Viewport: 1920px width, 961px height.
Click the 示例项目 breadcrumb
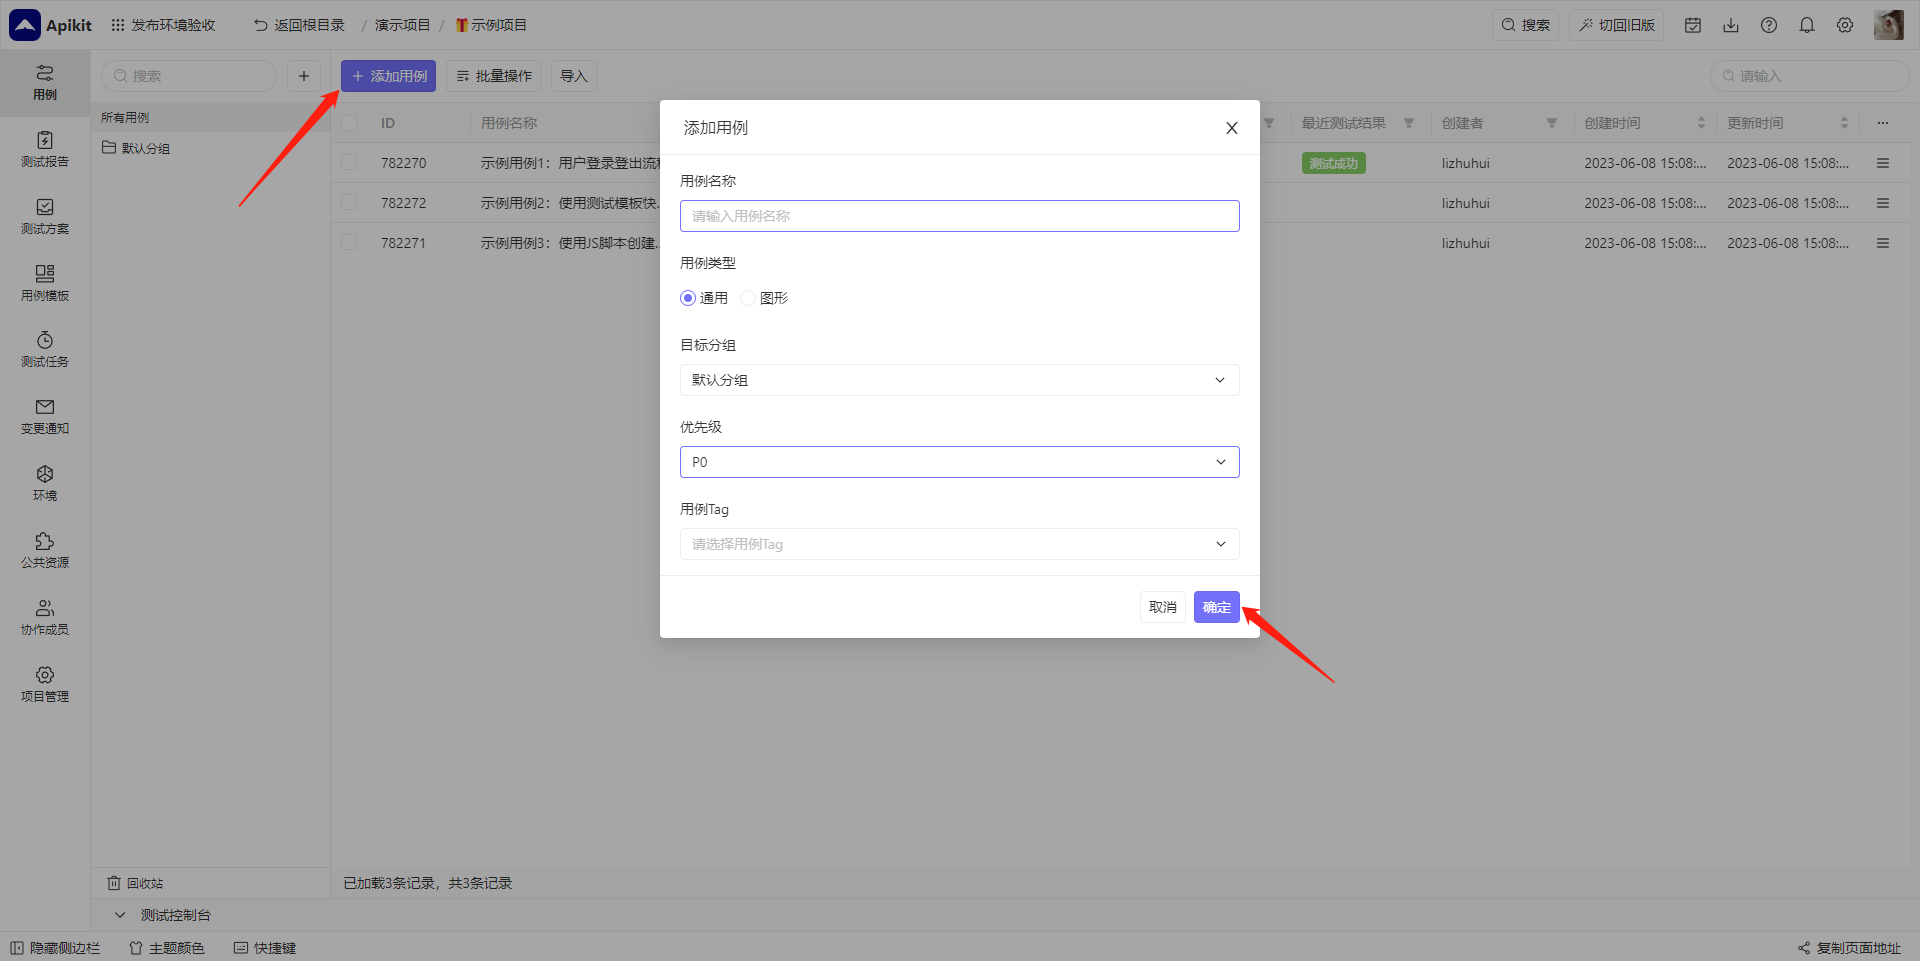(x=491, y=25)
